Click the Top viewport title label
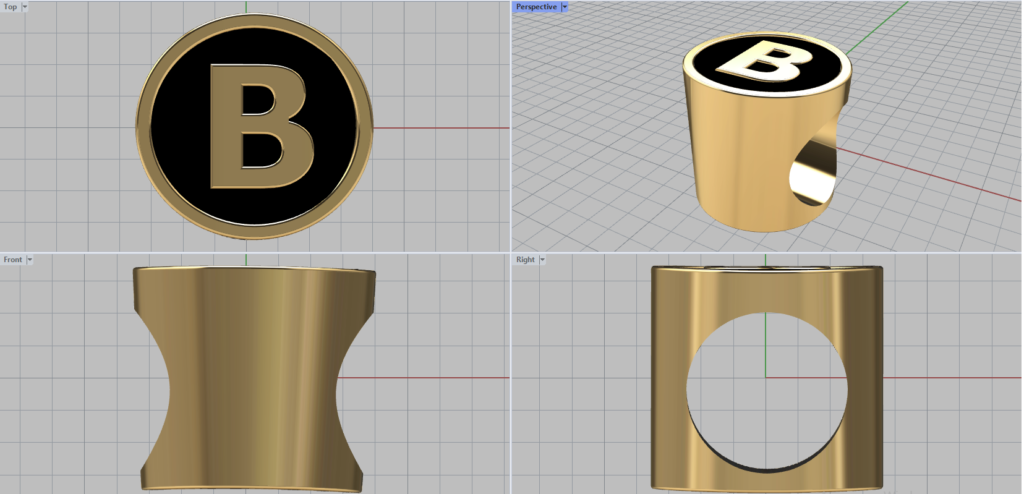The image size is (1024, 494). (x=10, y=6)
